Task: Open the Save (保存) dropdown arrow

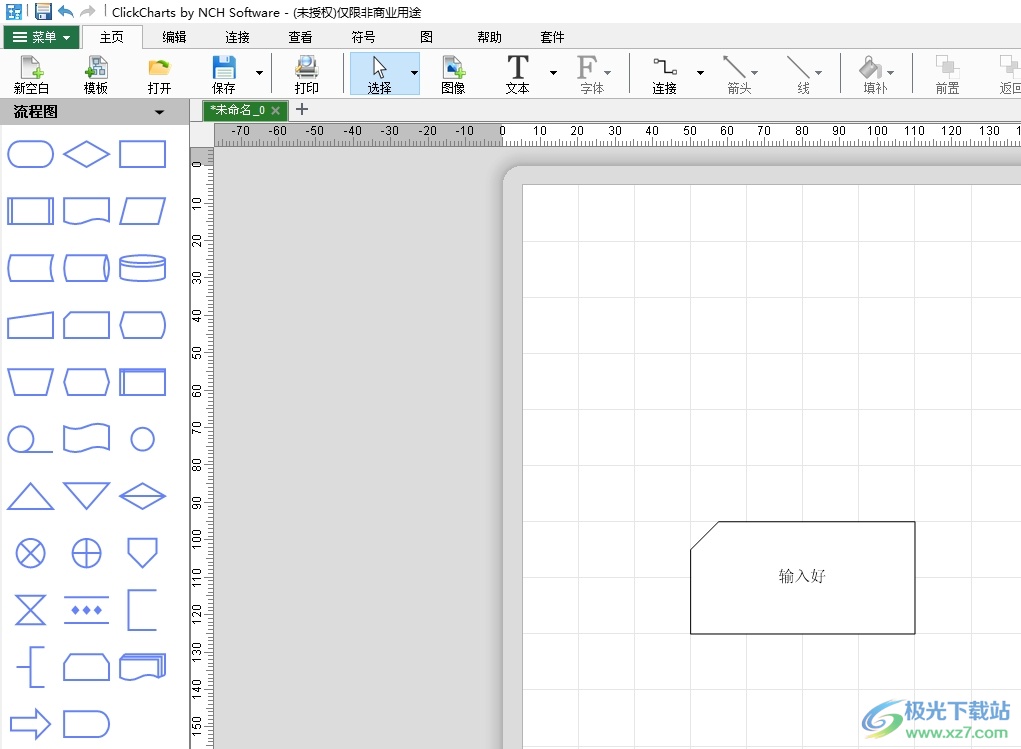Action: point(259,73)
